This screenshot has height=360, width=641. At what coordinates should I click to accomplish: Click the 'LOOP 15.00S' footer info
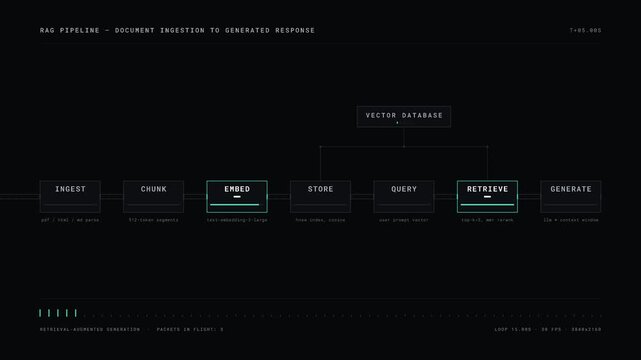point(548,329)
